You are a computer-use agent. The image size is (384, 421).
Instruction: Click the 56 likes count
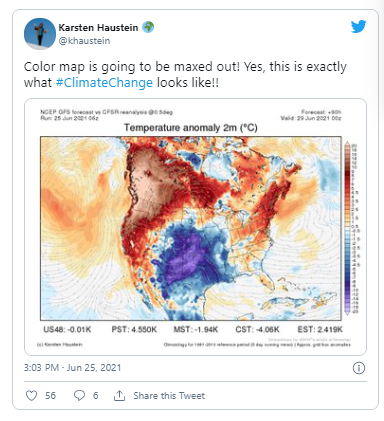coord(50,396)
